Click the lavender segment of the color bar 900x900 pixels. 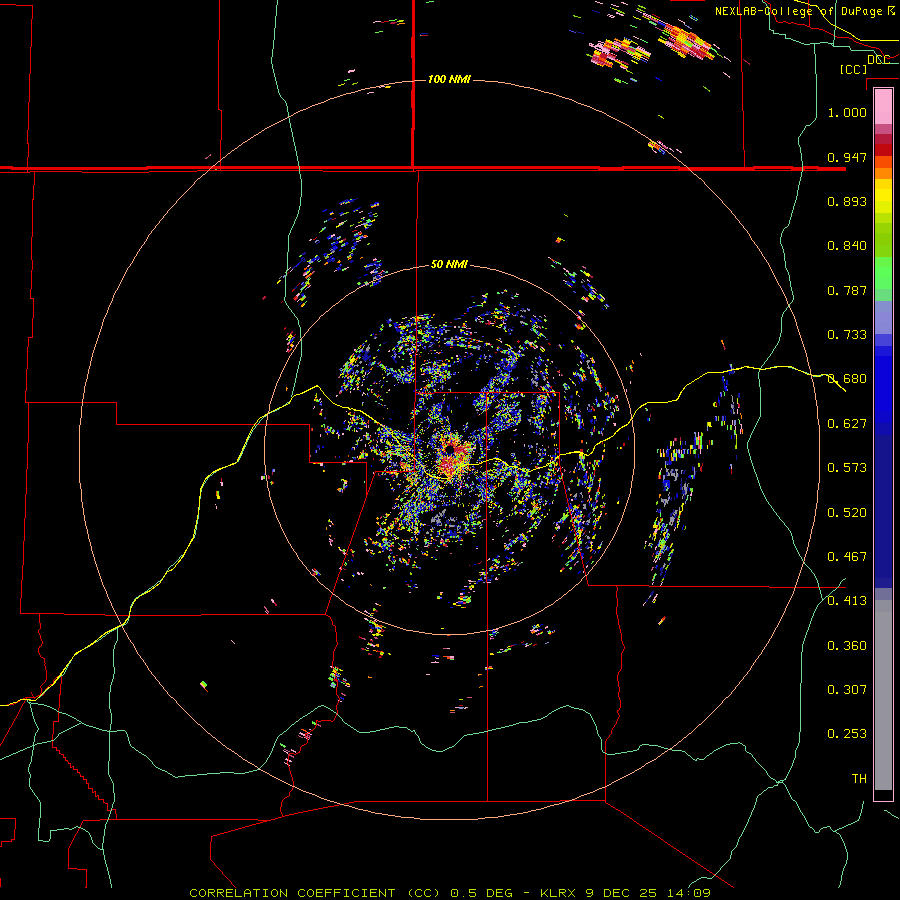(883, 317)
